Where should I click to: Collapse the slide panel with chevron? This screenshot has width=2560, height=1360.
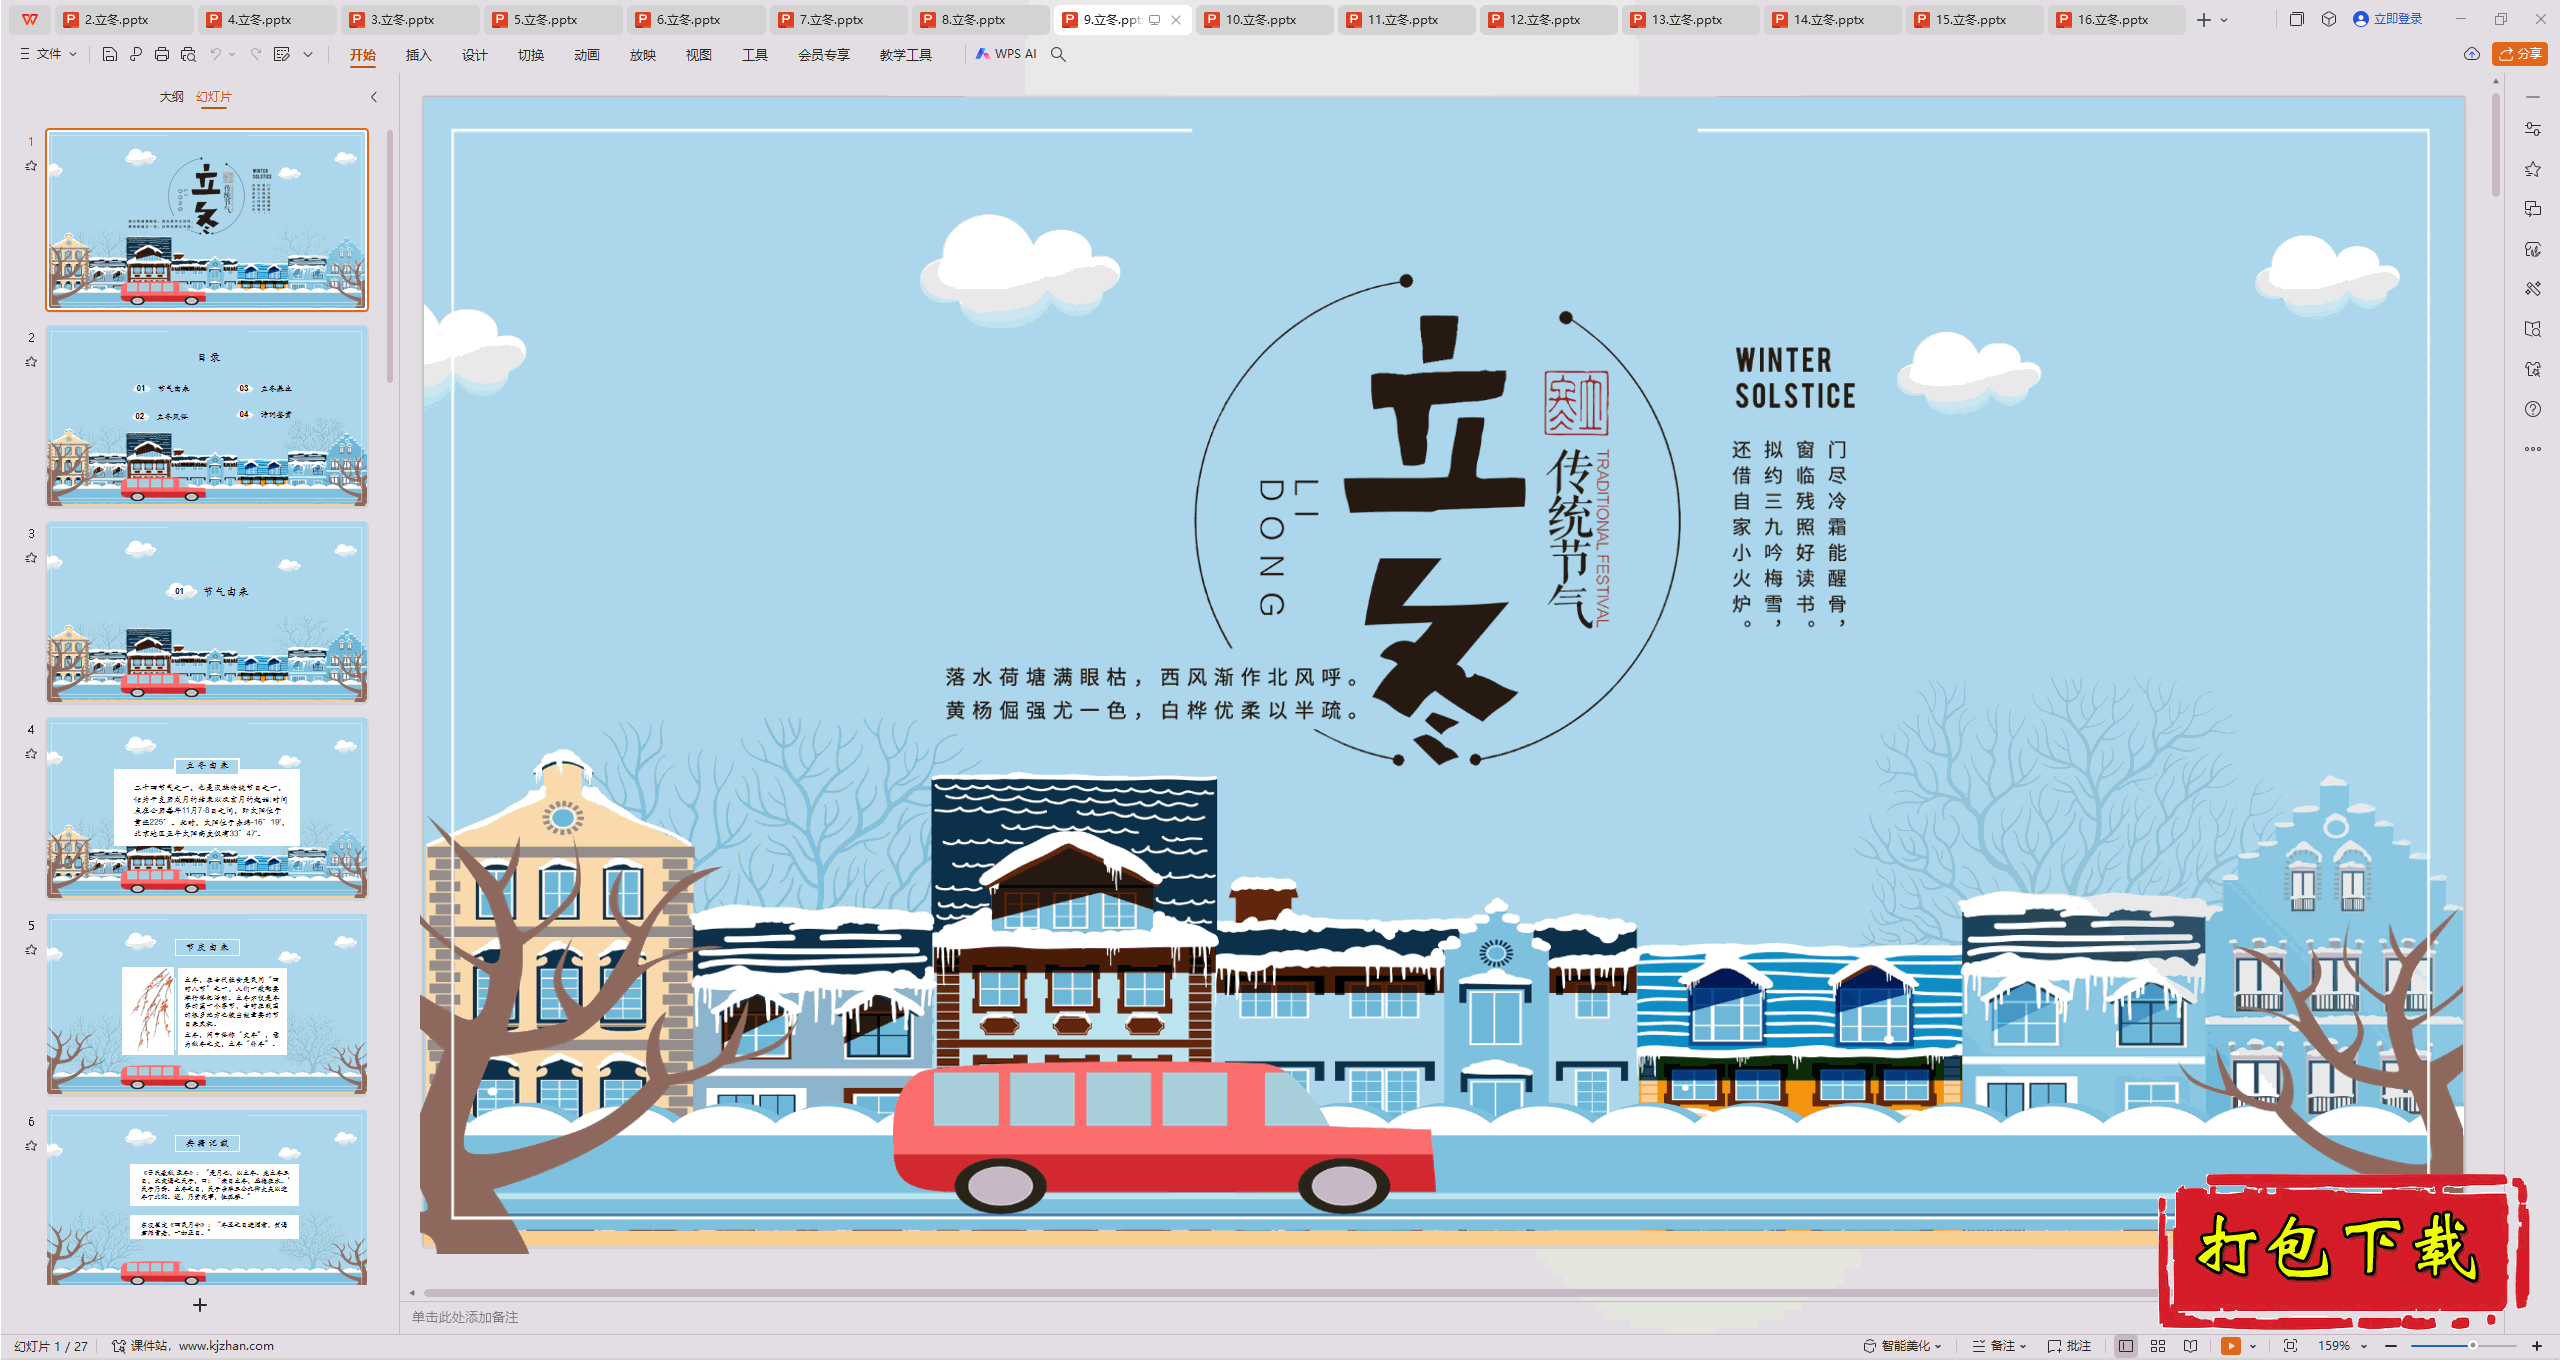(374, 97)
